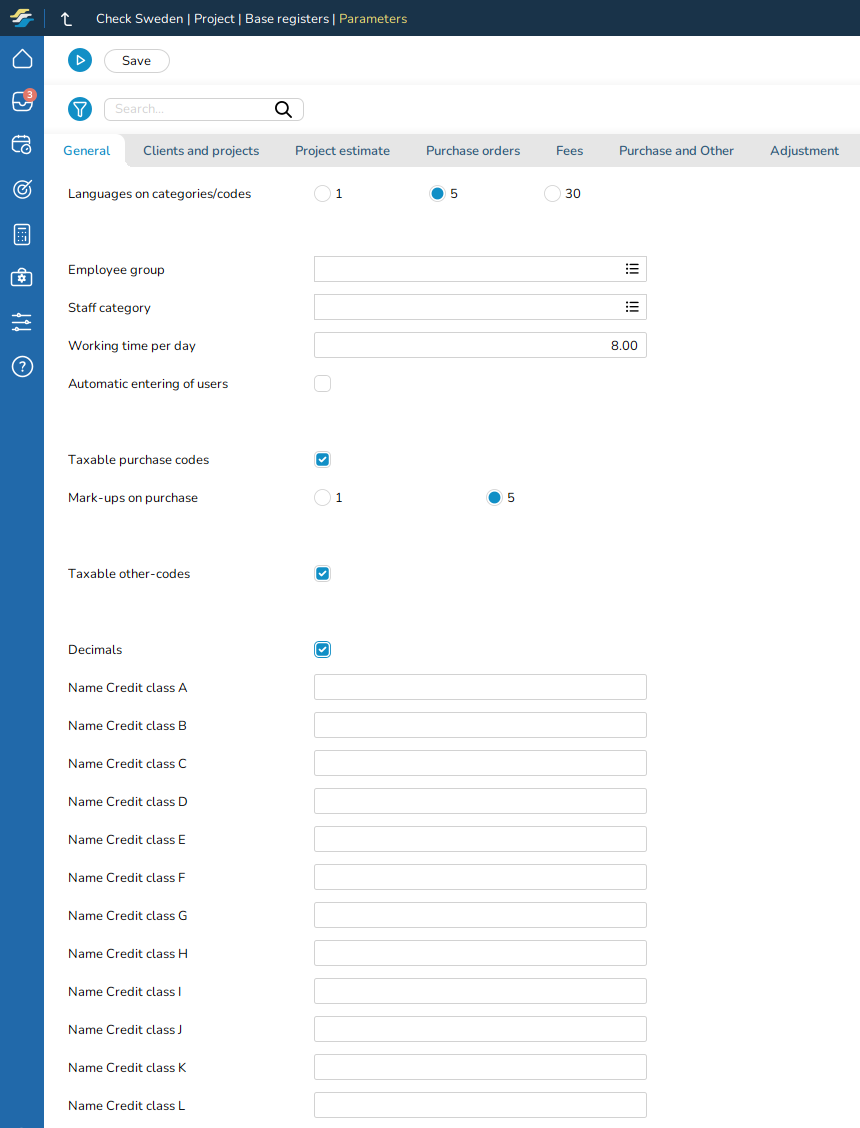Screen dimensions: 860x1128
Task: Switch to Clients and projects tab
Action: (201, 151)
